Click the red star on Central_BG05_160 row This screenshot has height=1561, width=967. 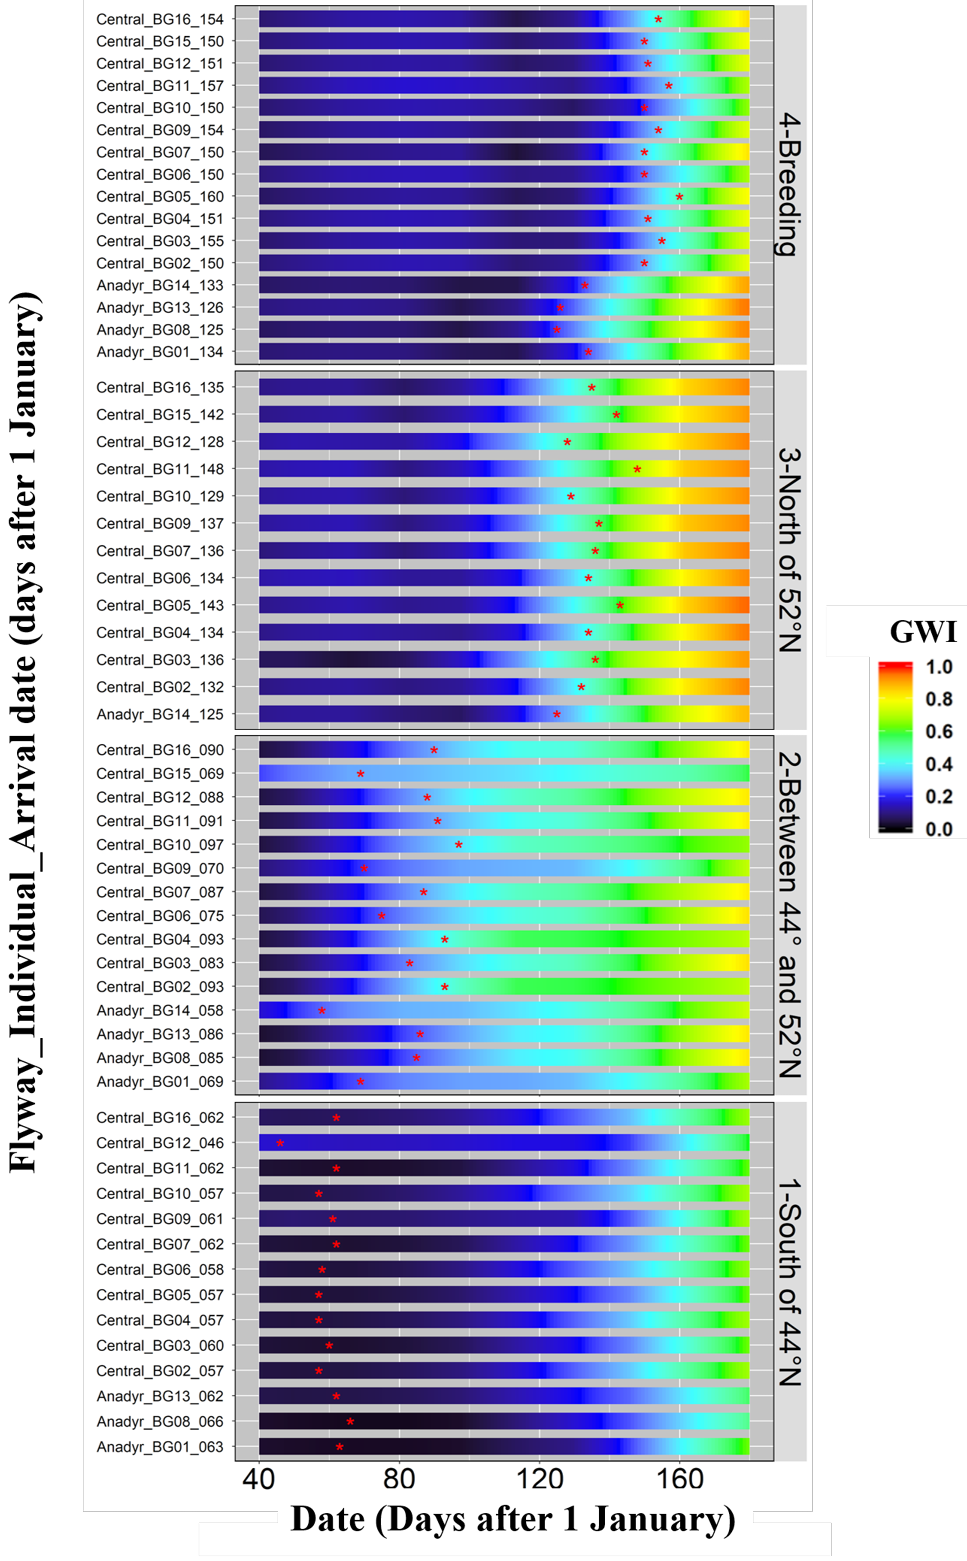coord(679,197)
